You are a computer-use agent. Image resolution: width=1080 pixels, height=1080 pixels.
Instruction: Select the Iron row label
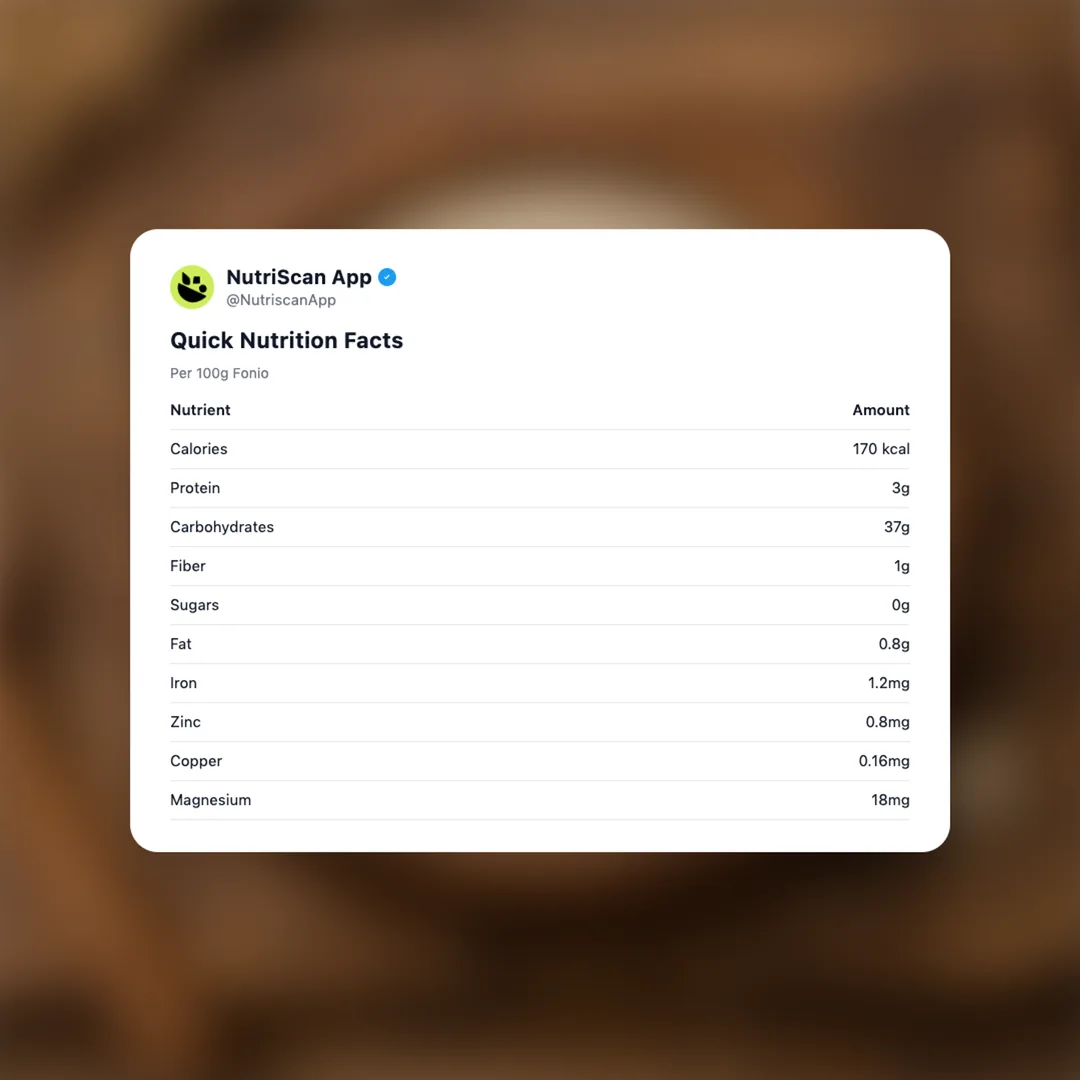click(183, 683)
